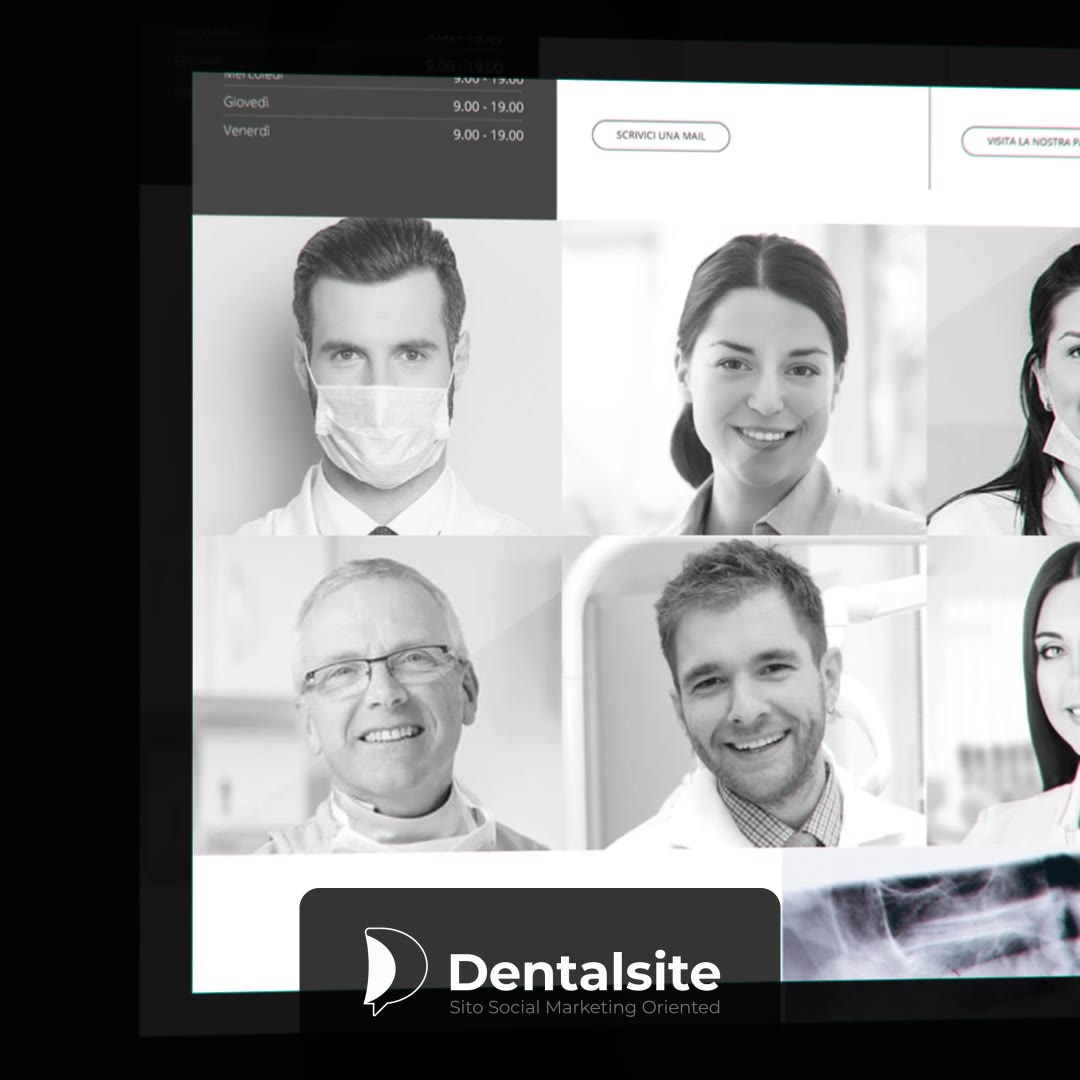Click photo of bearded man in checkered shirt
Screen dimensions: 1080x1080
click(x=745, y=695)
